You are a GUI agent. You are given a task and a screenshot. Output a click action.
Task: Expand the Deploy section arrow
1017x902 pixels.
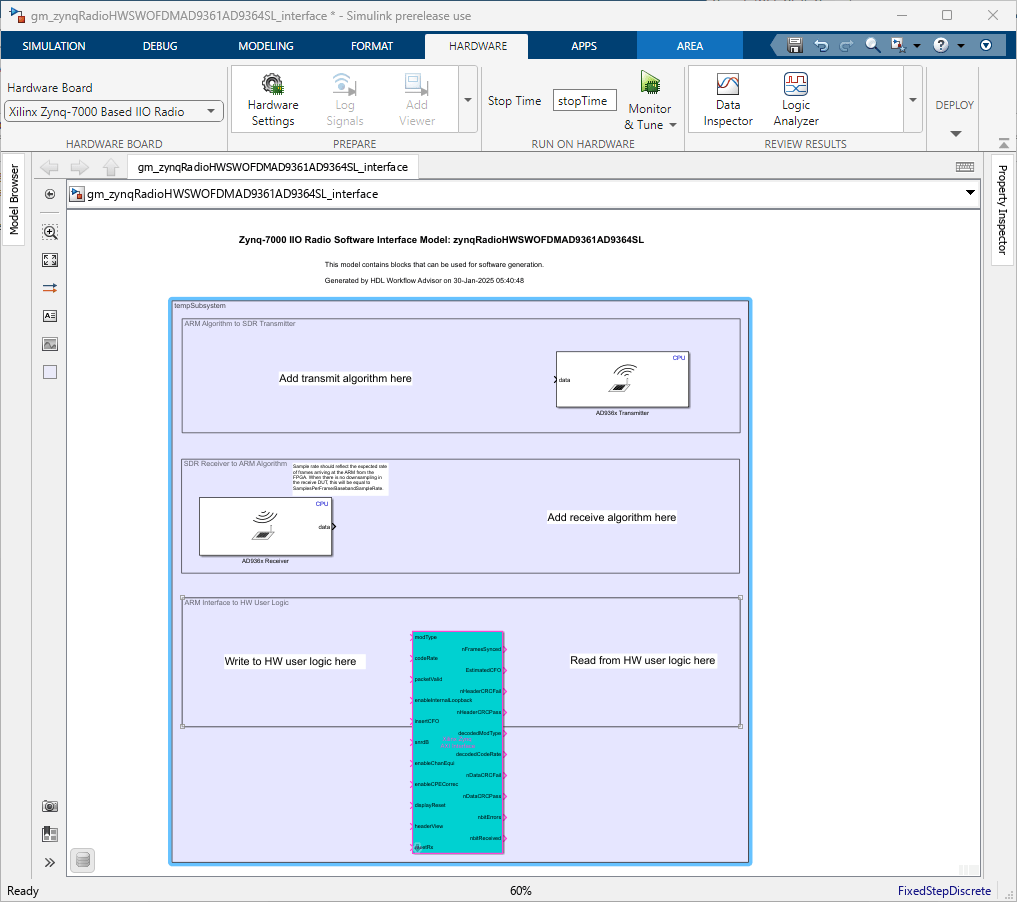click(x=955, y=134)
